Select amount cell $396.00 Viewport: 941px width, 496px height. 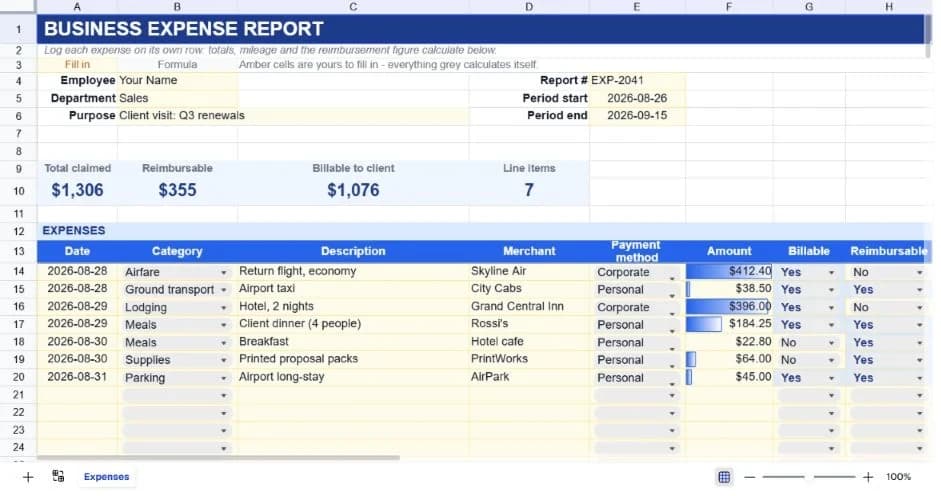pos(729,306)
